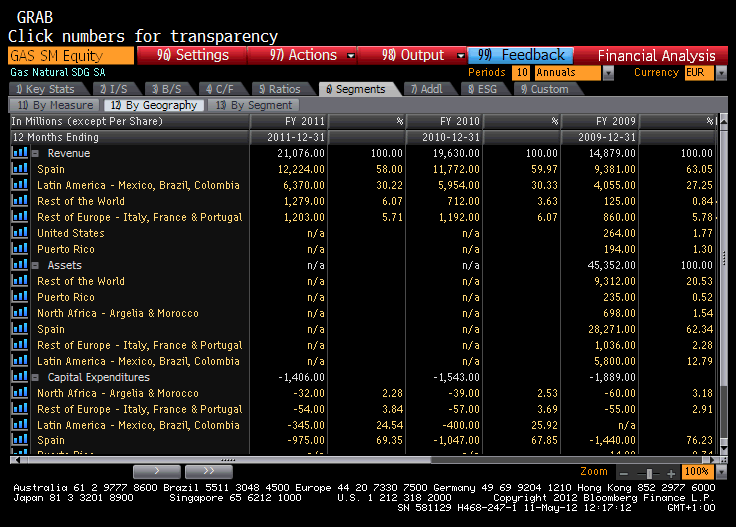Open chart icon for Capital Expenditures

click(20, 377)
